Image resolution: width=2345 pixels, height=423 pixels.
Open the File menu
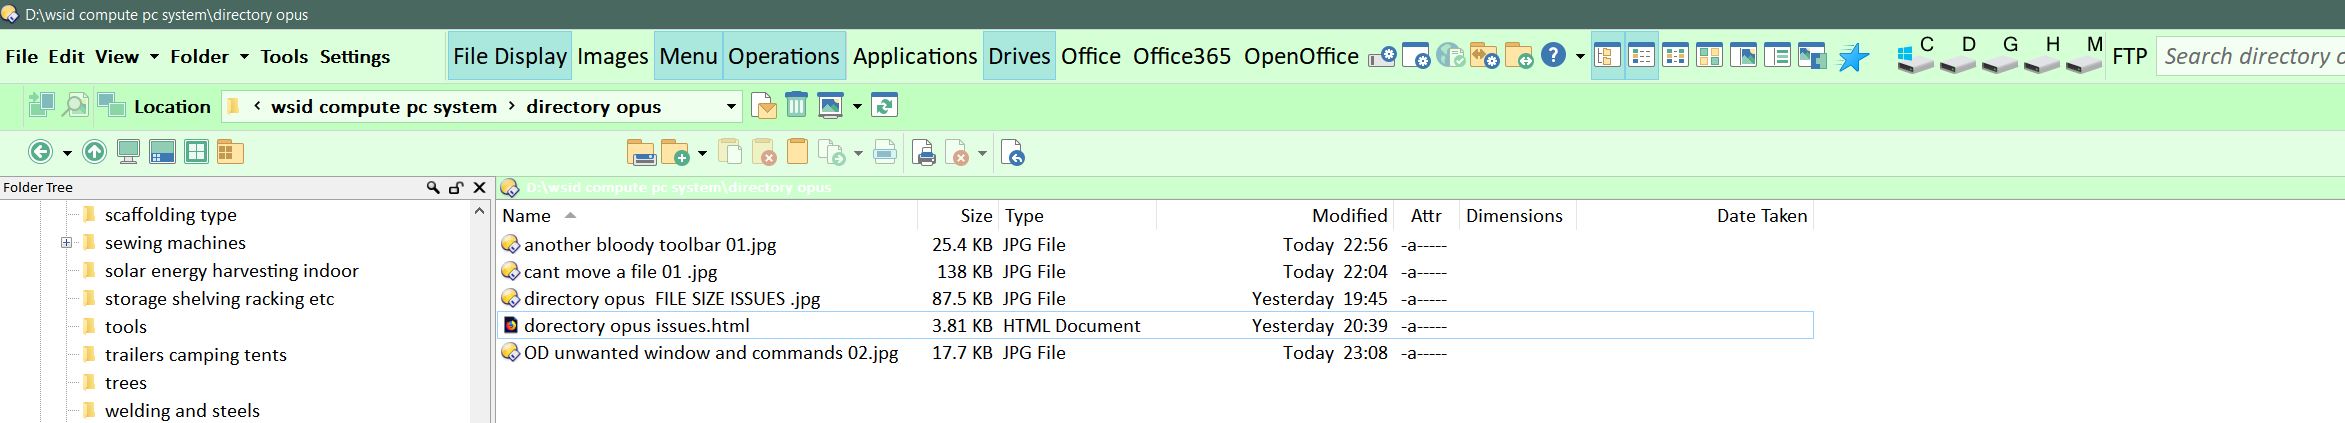pyautogui.click(x=21, y=57)
